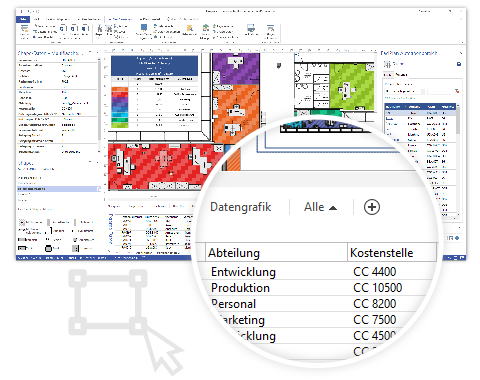The image size is (480, 380).
Task: Click the left properties panel scrollbar
Action: pyautogui.click(x=99, y=100)
